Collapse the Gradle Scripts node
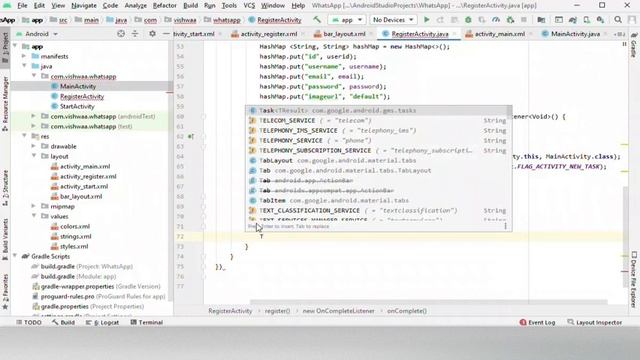This screenshot has width=640, height=360. 15,256
